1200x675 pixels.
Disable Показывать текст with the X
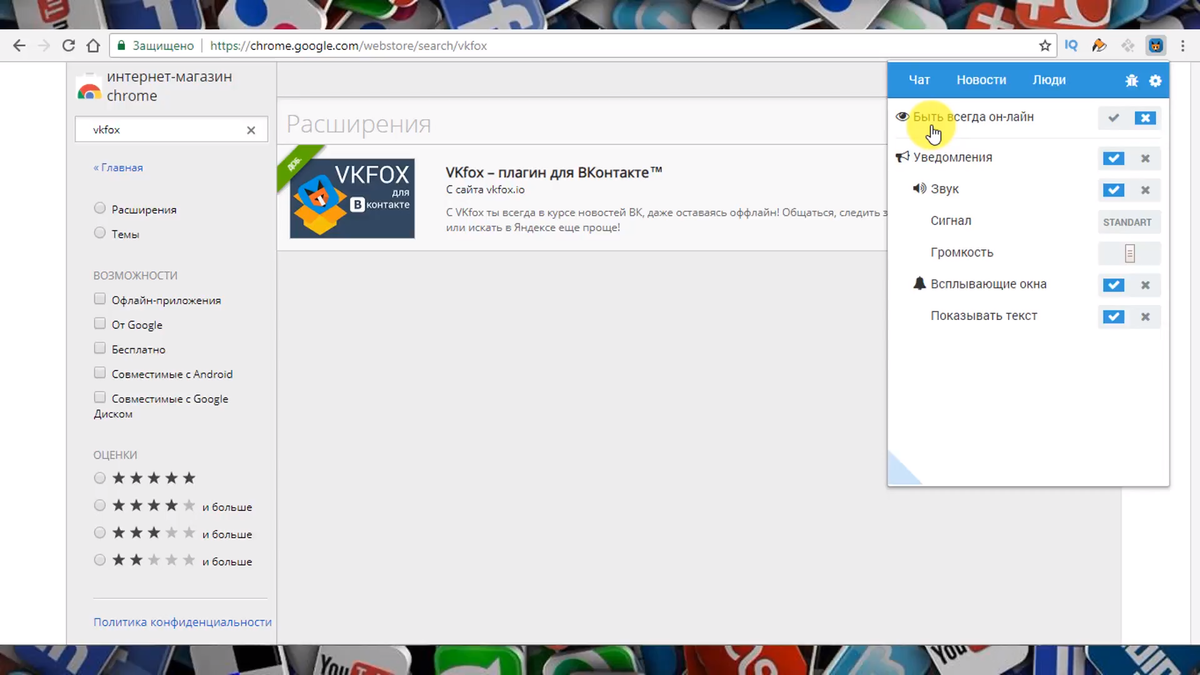click(x=1145, y=317)
